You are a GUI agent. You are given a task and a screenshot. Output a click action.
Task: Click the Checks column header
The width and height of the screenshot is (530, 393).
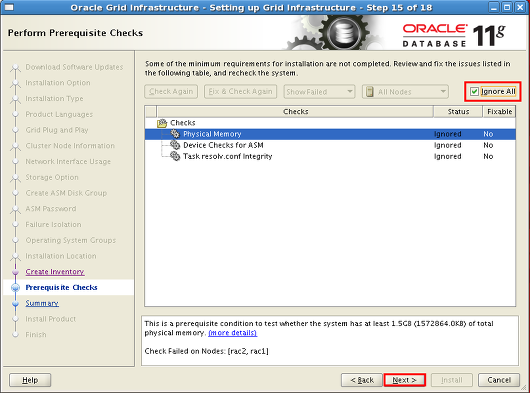click(295, 112)
